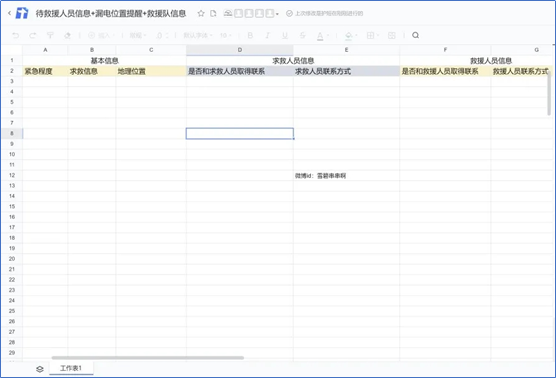Open search with the magnifier icon
This screenshot has width=556, height=378.
(416, 35)
